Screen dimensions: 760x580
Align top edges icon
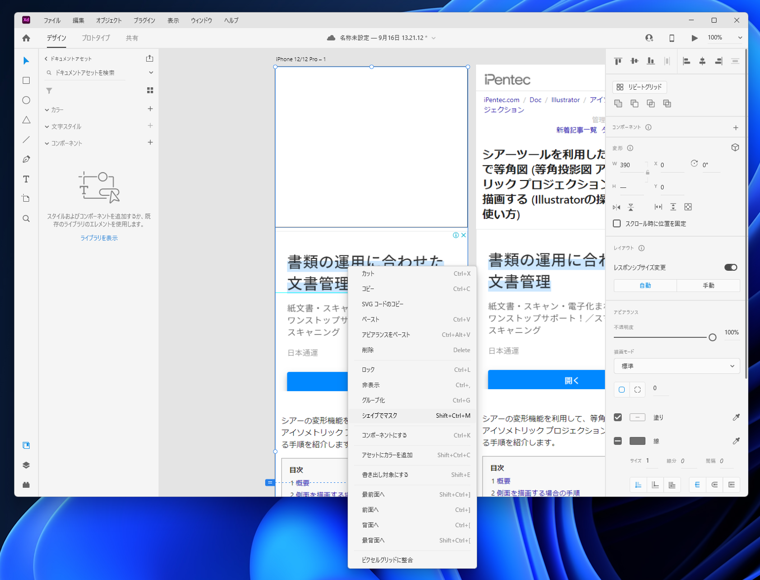click(x=618, y=61)
